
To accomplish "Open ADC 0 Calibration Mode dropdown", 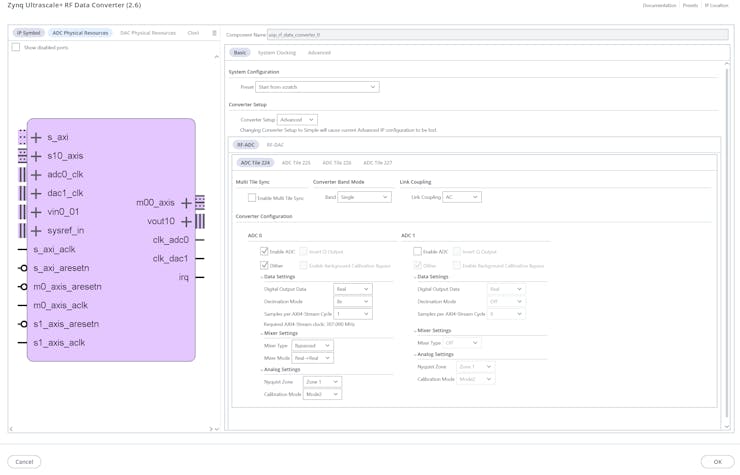I will tap(322, 394).
